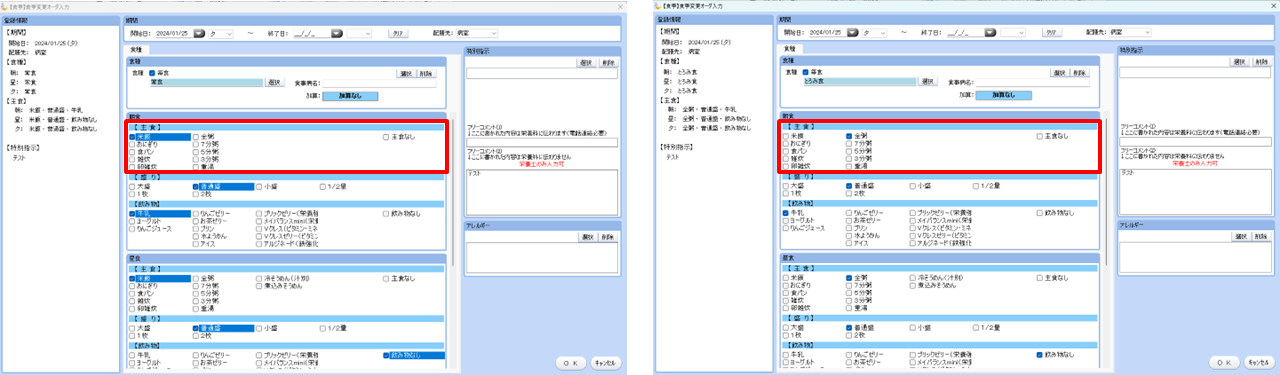Click 終了日 date field in right window
Screen dimensions: 1280x375
965,33
